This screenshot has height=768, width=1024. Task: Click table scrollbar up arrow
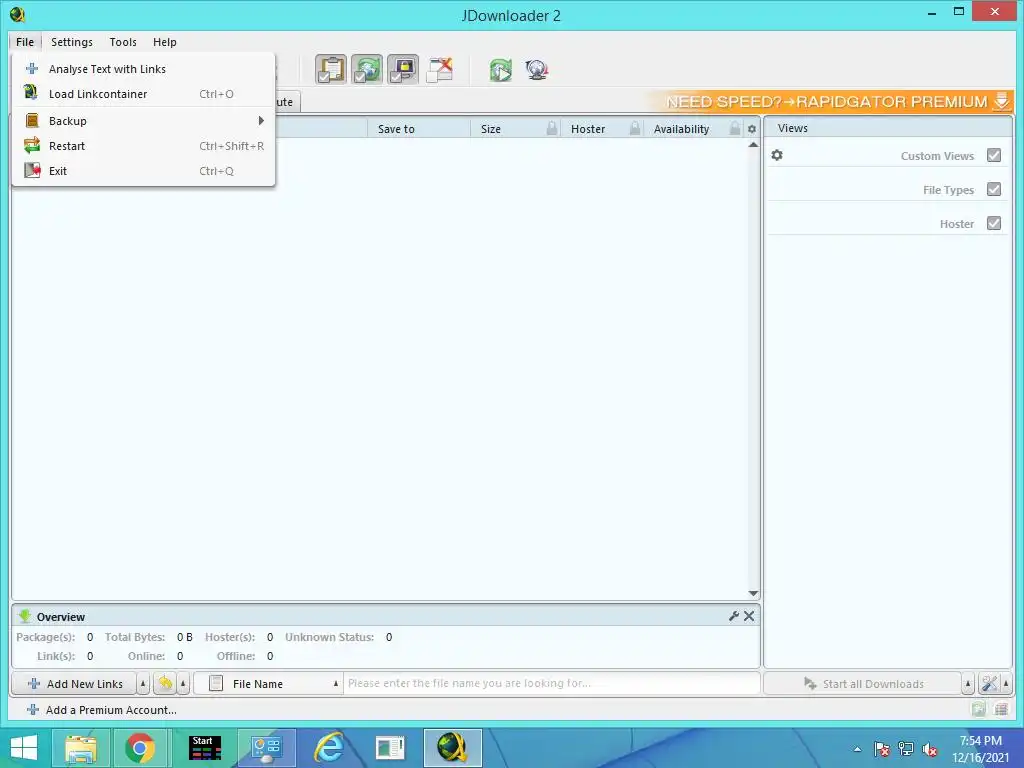click(753, 145)
